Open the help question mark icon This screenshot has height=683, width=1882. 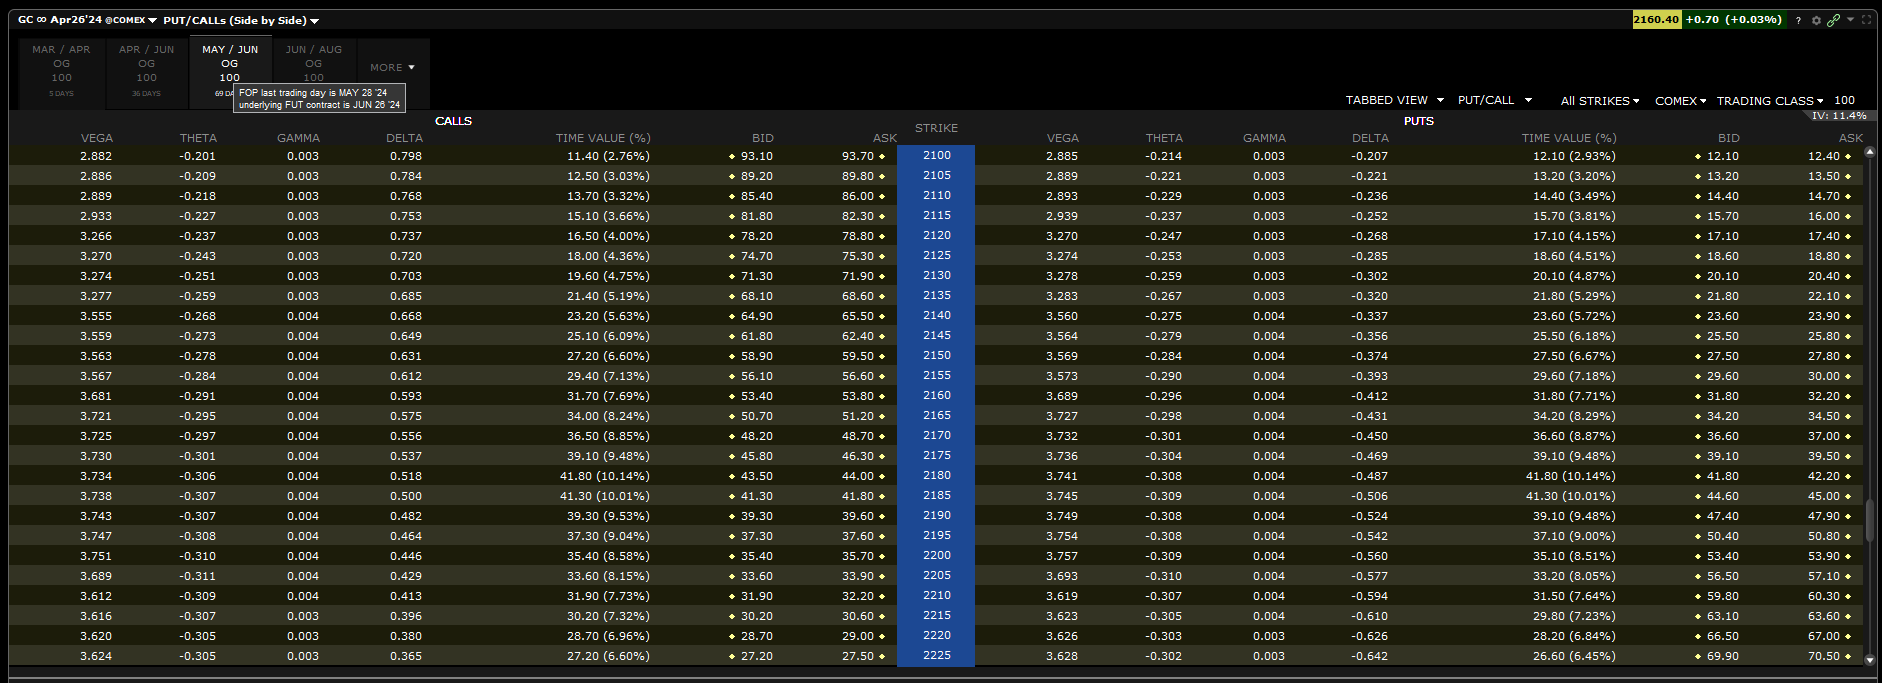(x=1798, y=20)
